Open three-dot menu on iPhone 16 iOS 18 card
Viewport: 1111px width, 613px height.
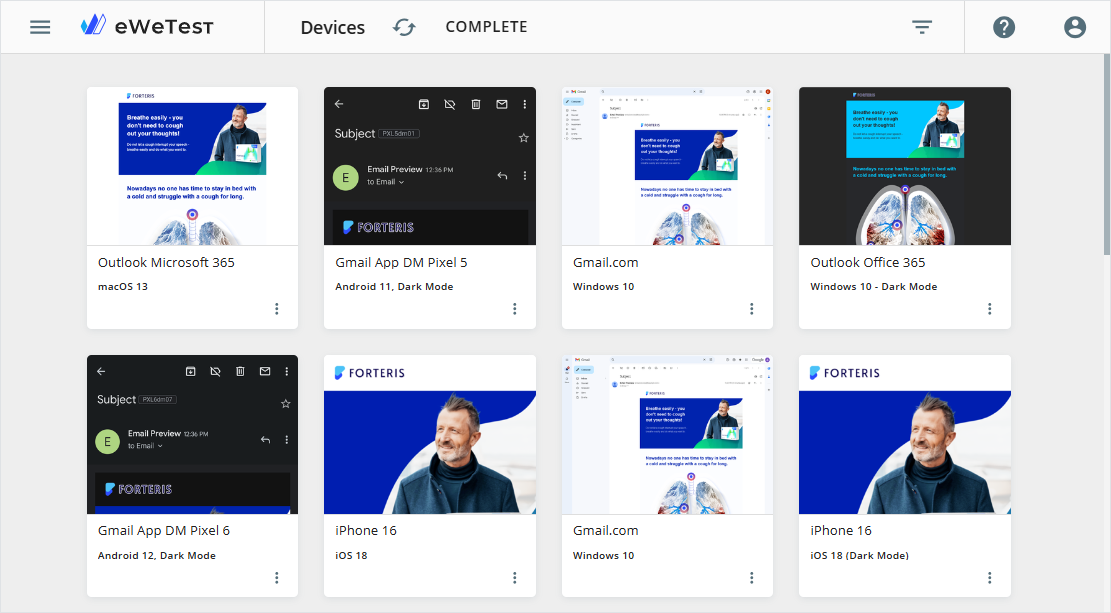coord(515,577)
